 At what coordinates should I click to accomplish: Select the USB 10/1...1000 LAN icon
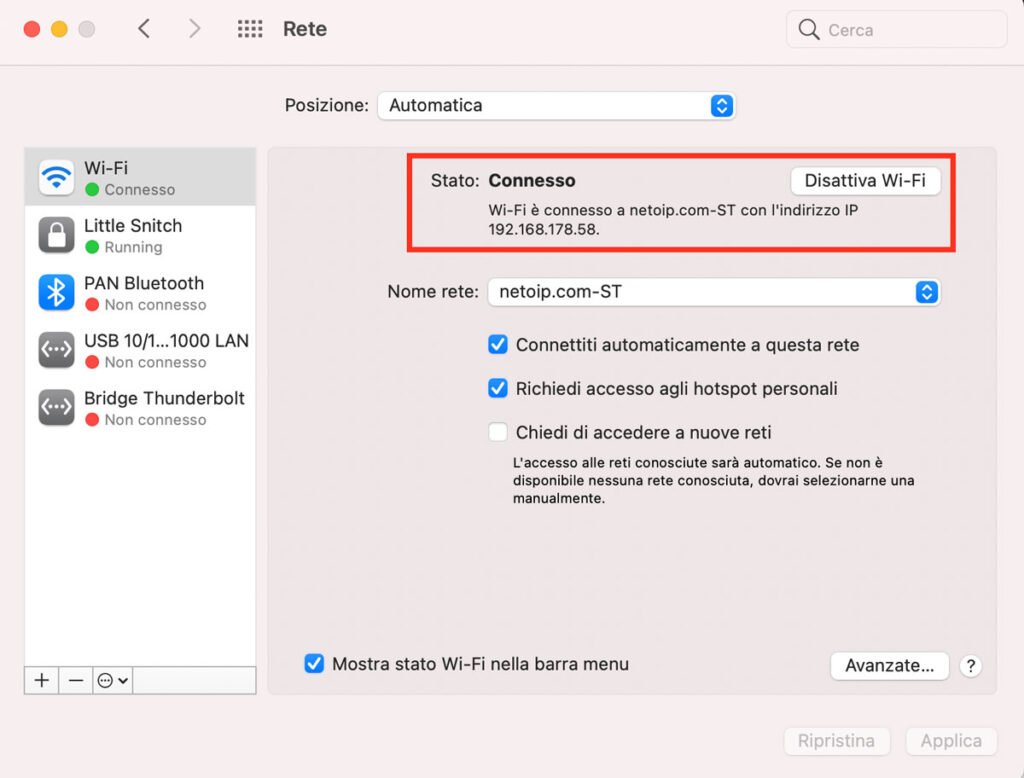pyautogui.click(x=57, y=350)
